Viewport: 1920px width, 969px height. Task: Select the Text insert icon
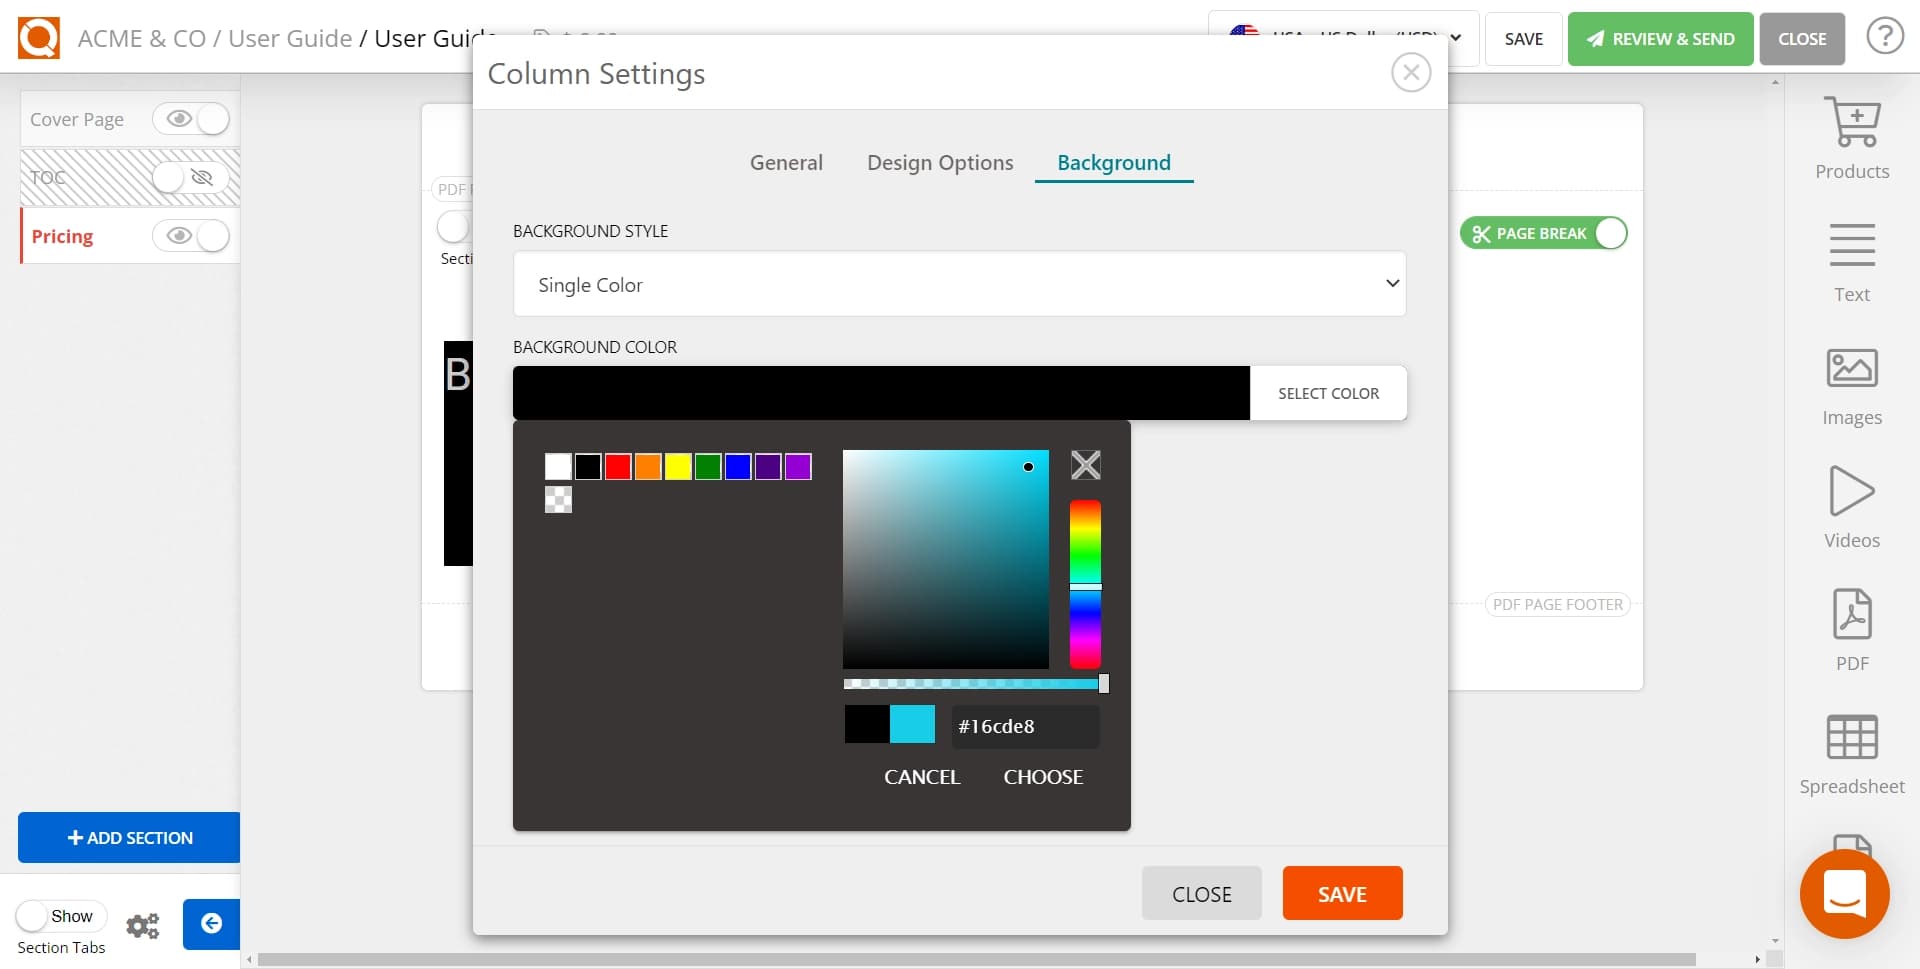coord(1851,245)
